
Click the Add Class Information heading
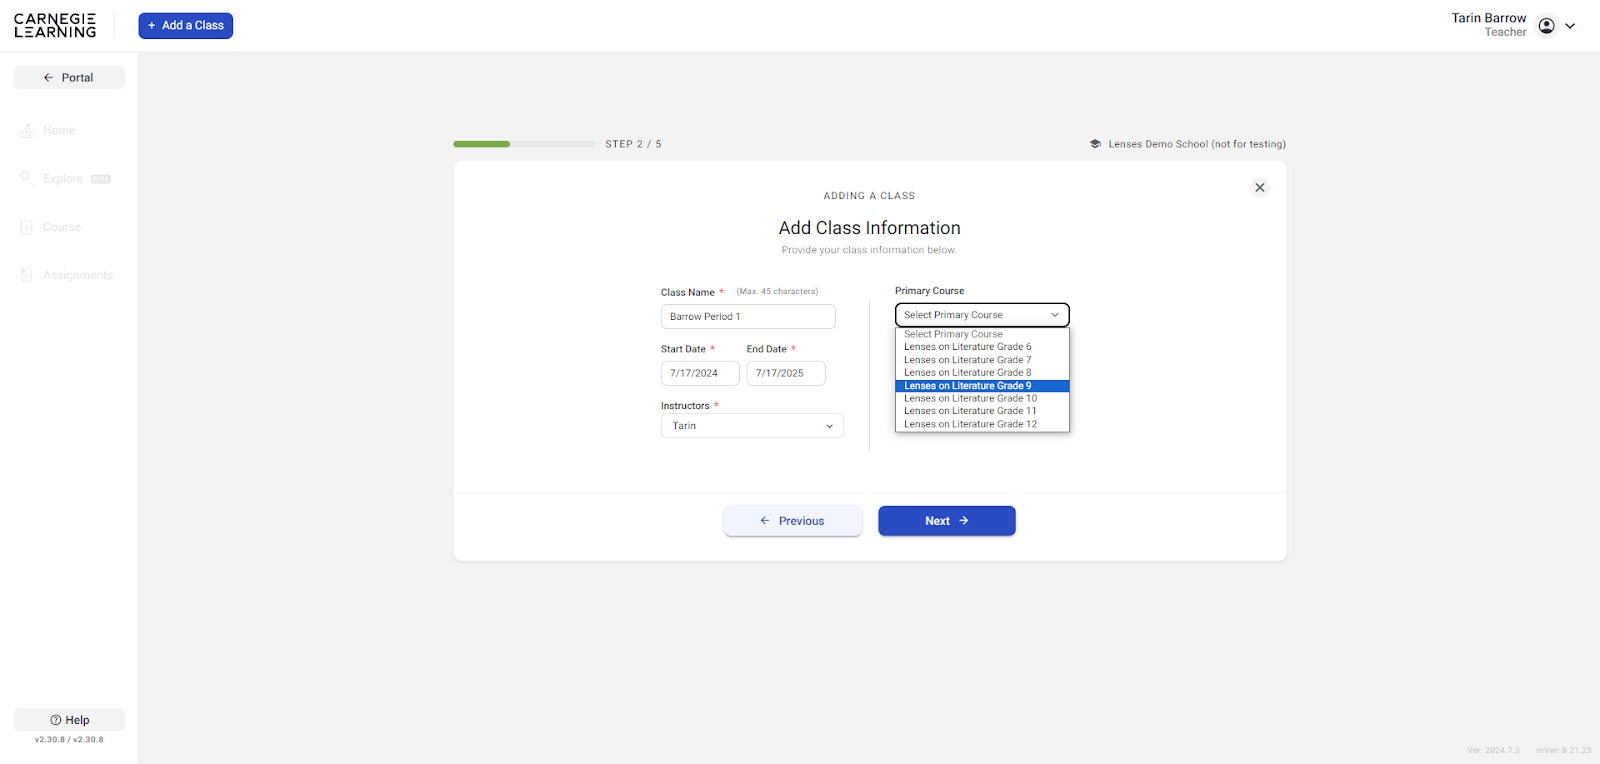(x=870, y=228)
